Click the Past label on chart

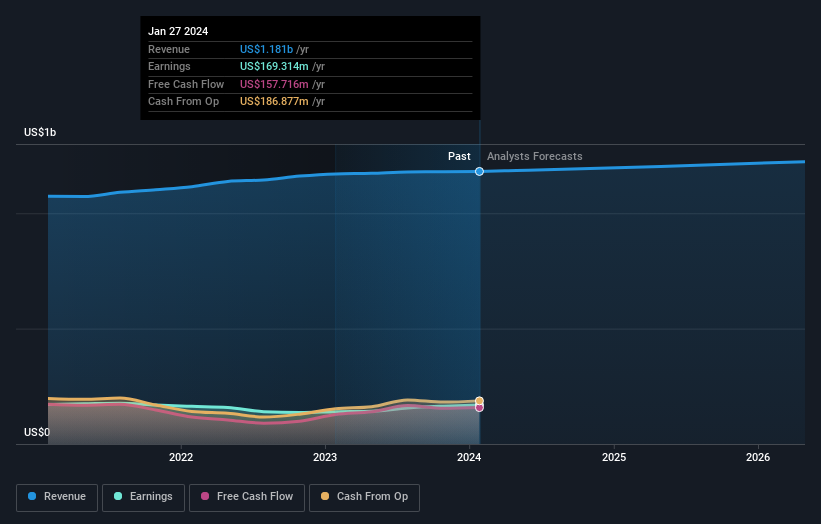[459, 157]
